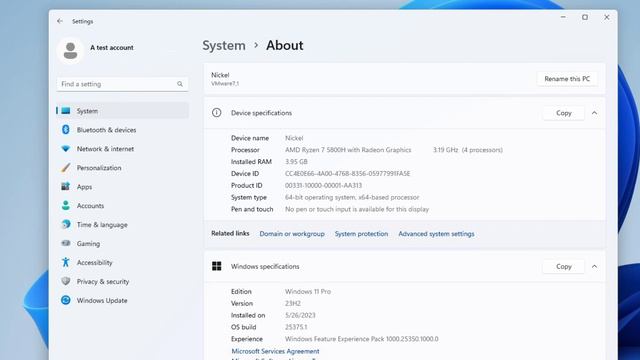Minimize the Settings window

[563, 17]
